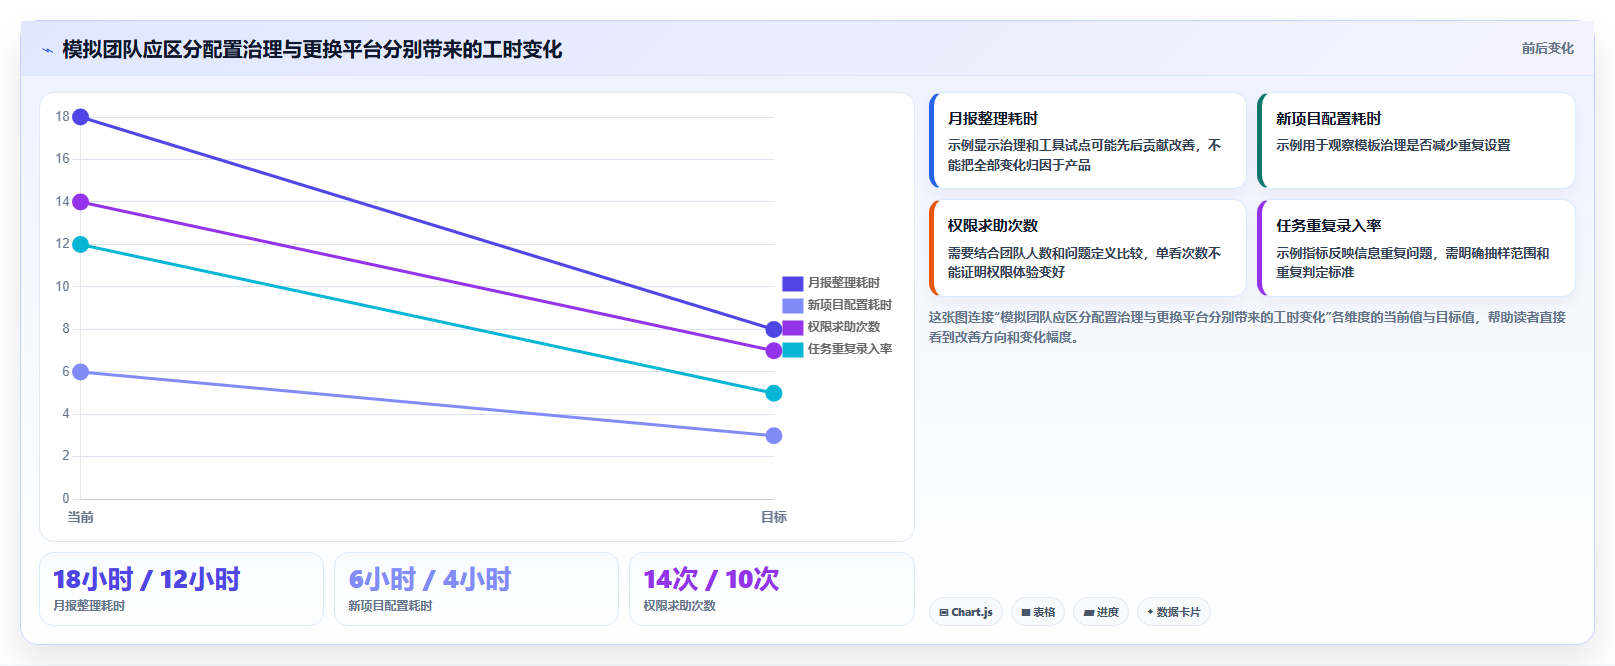Open the 新项目配置耗时 description card
This screenshot has height=666, width=1615.
pos(1416,141)
